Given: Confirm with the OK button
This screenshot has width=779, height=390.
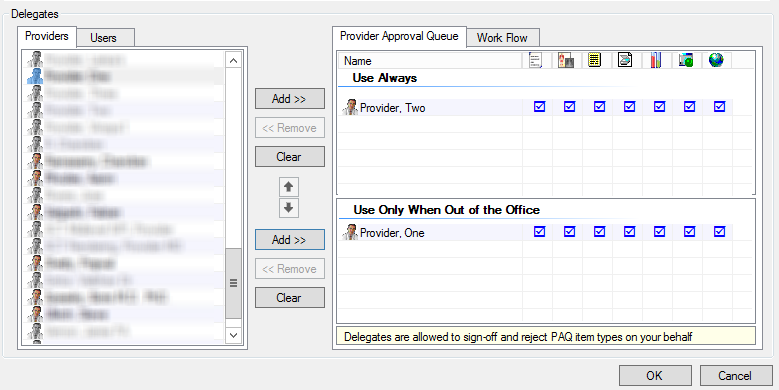Looking at the screenshot, I should pos(655,376).
